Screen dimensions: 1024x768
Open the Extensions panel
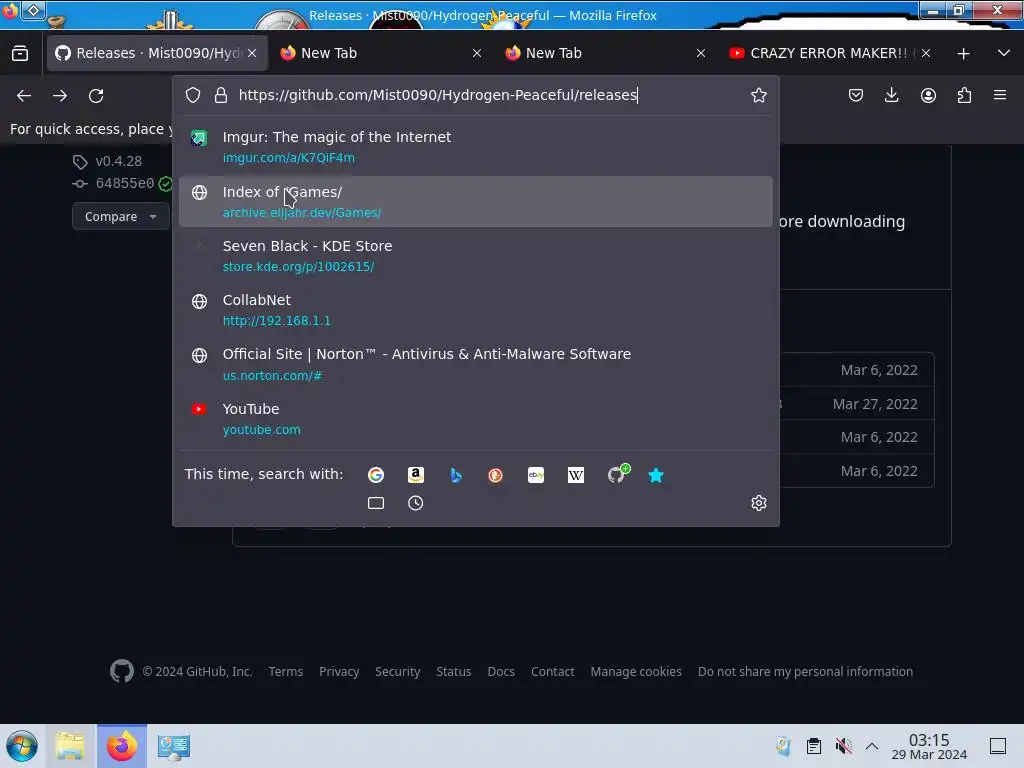(x=964, y=95)
